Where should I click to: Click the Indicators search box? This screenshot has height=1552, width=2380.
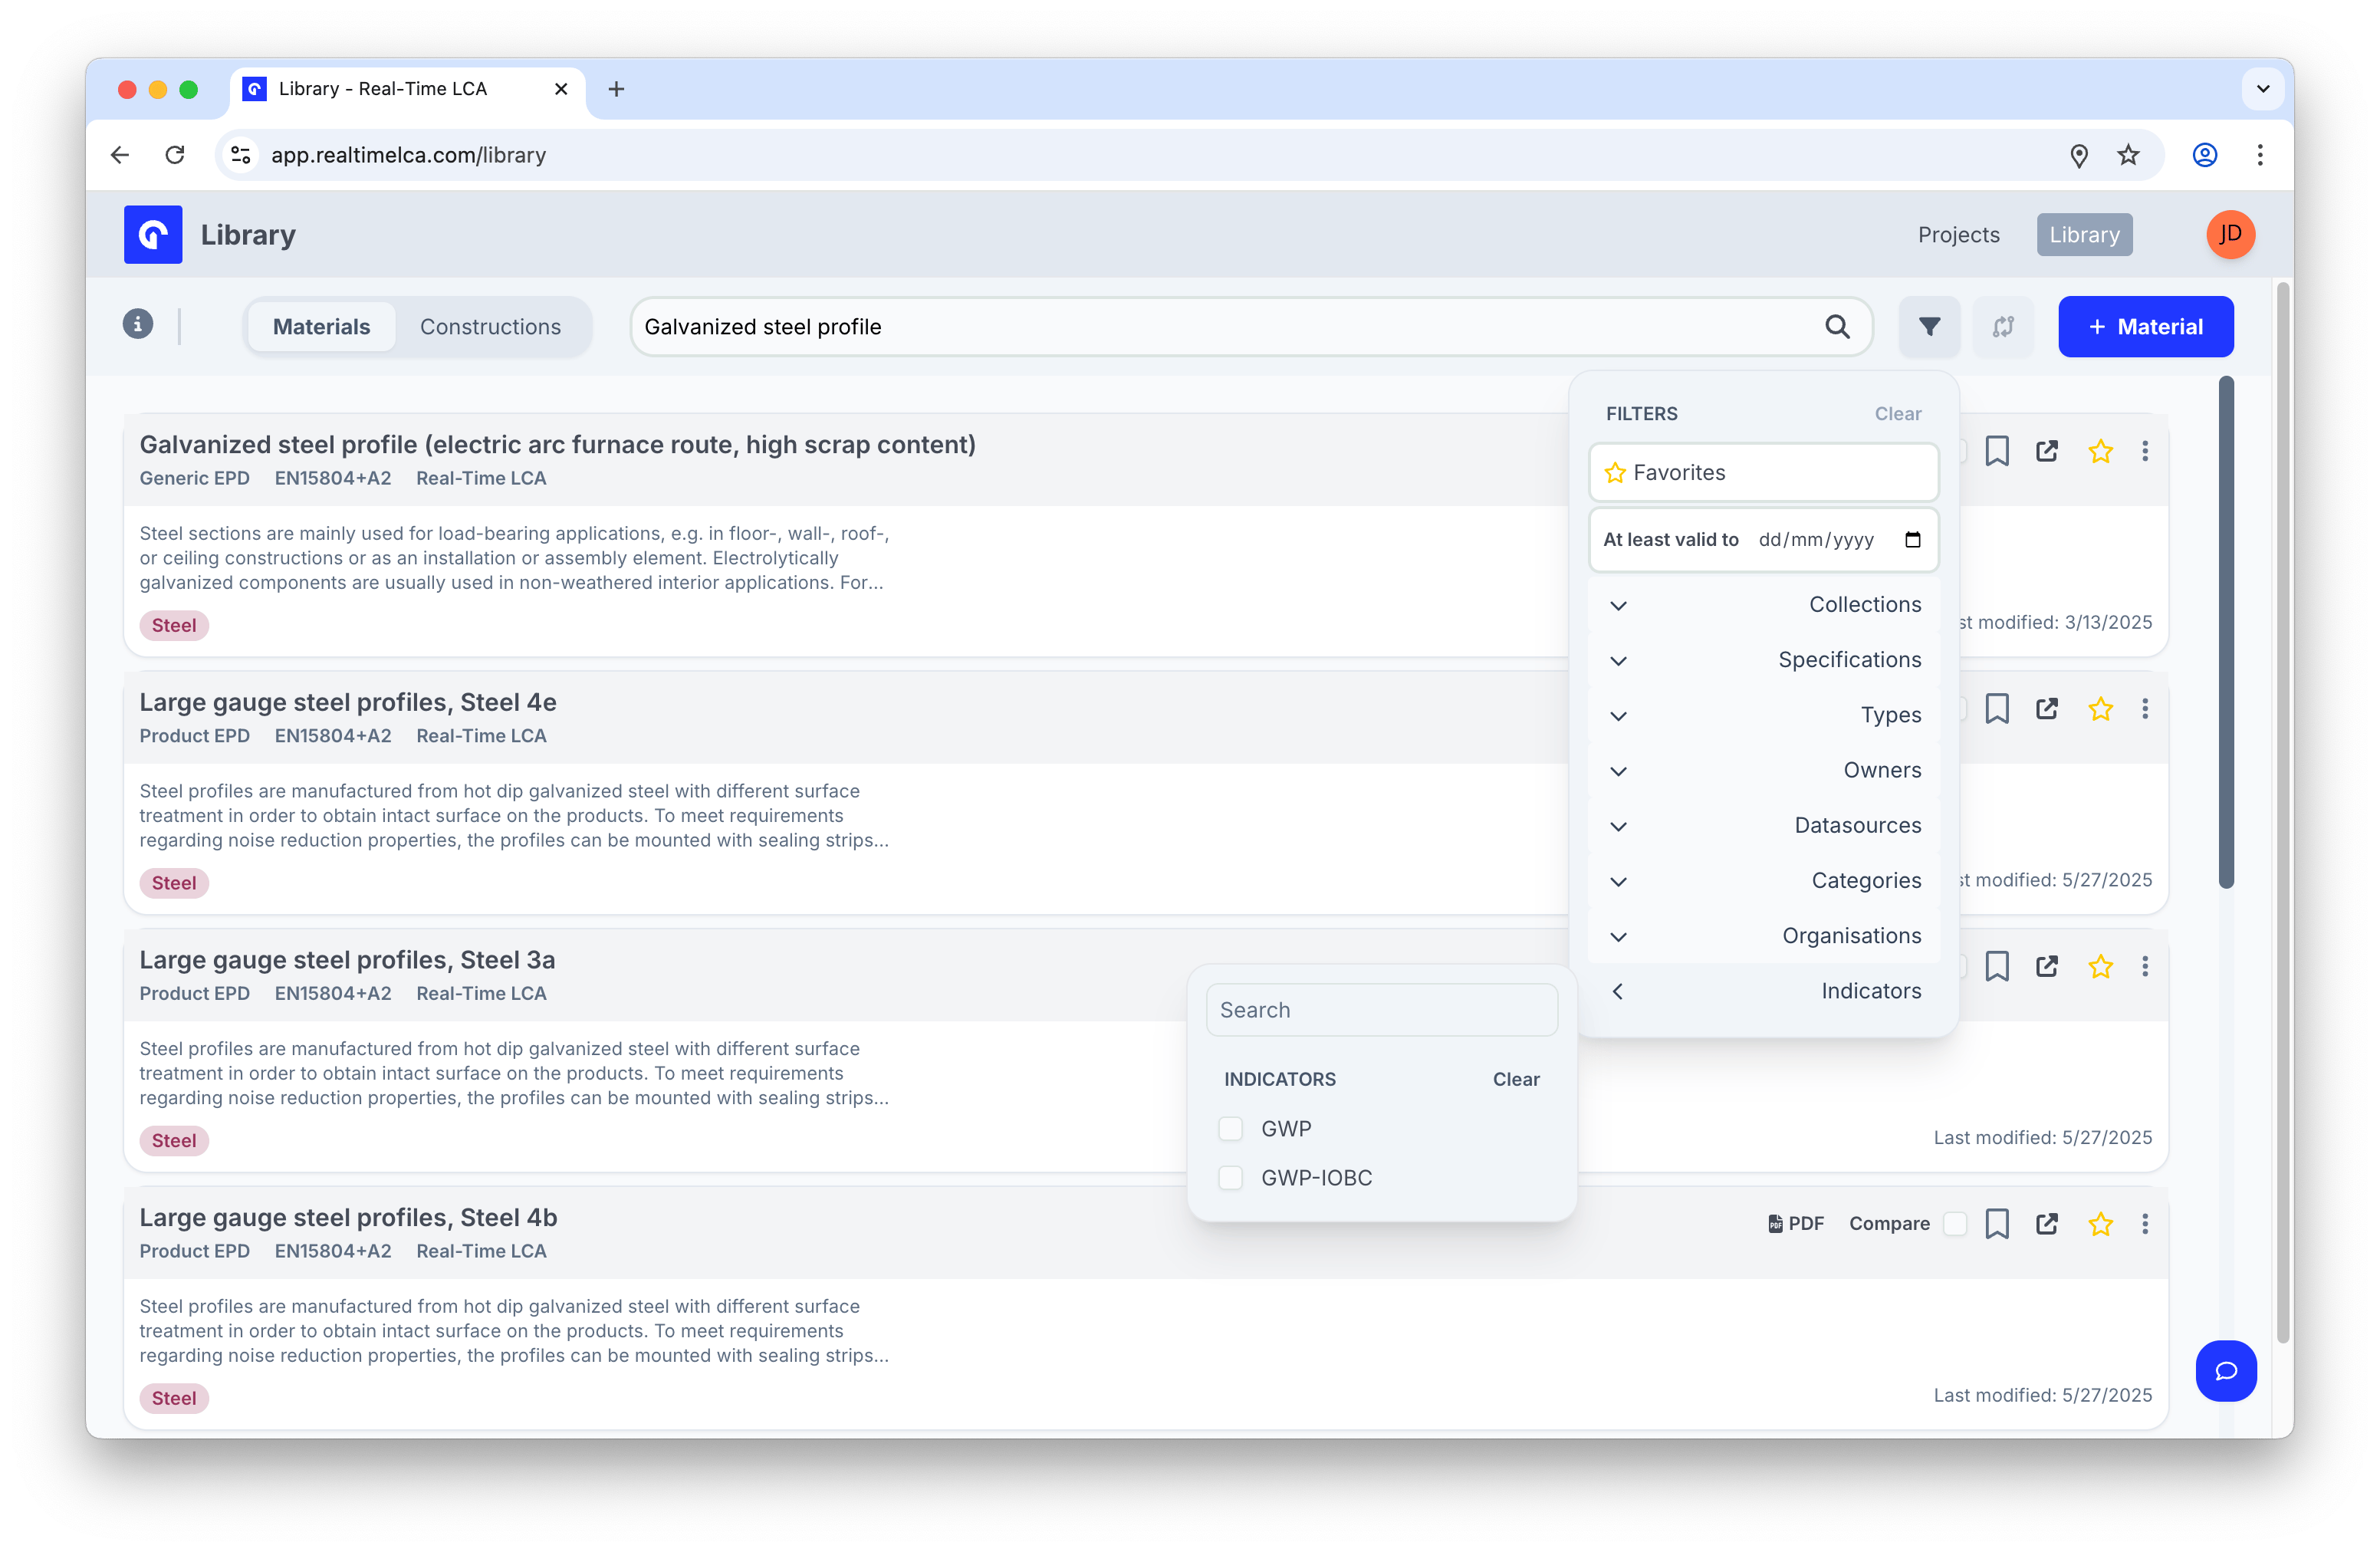[x=1381, y=1010]
